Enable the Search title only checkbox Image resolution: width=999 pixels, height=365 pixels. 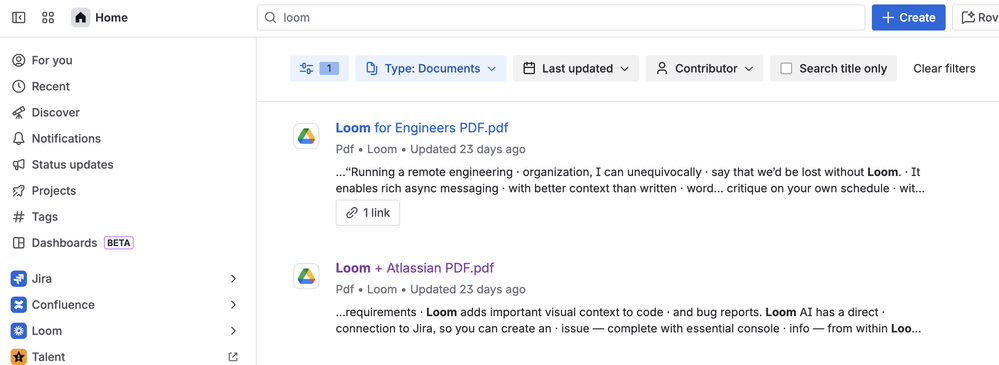pos(786,68)
